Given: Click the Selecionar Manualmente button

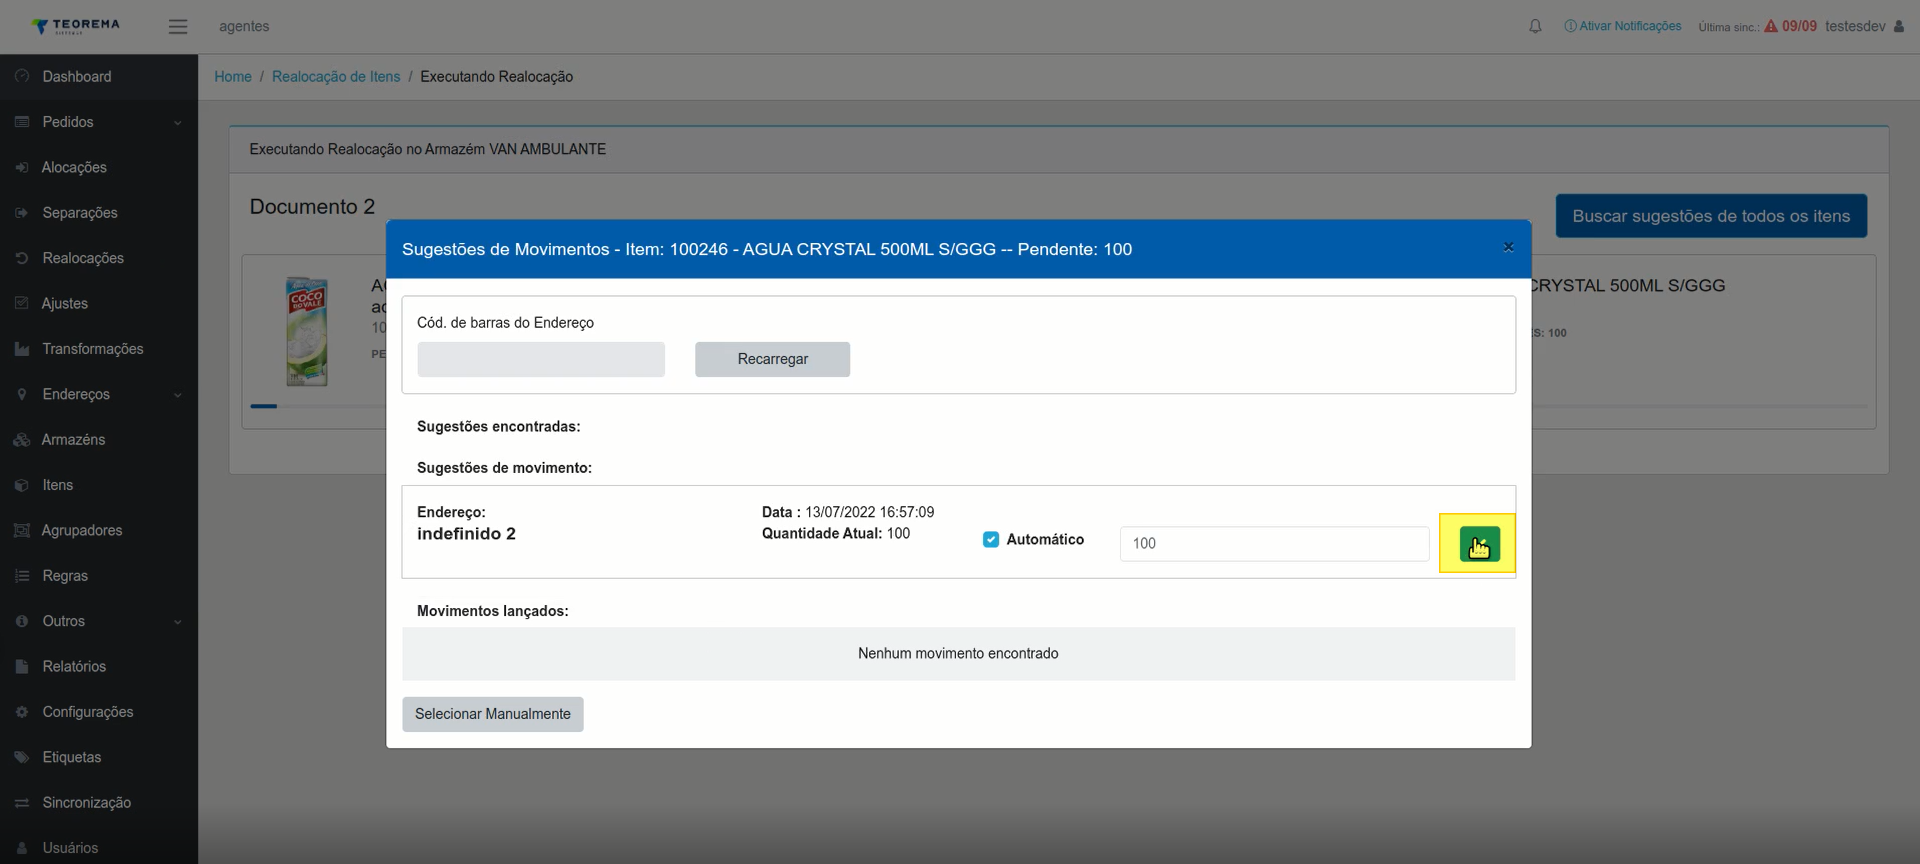Looking at the screenshot, I should click(493, 714).
